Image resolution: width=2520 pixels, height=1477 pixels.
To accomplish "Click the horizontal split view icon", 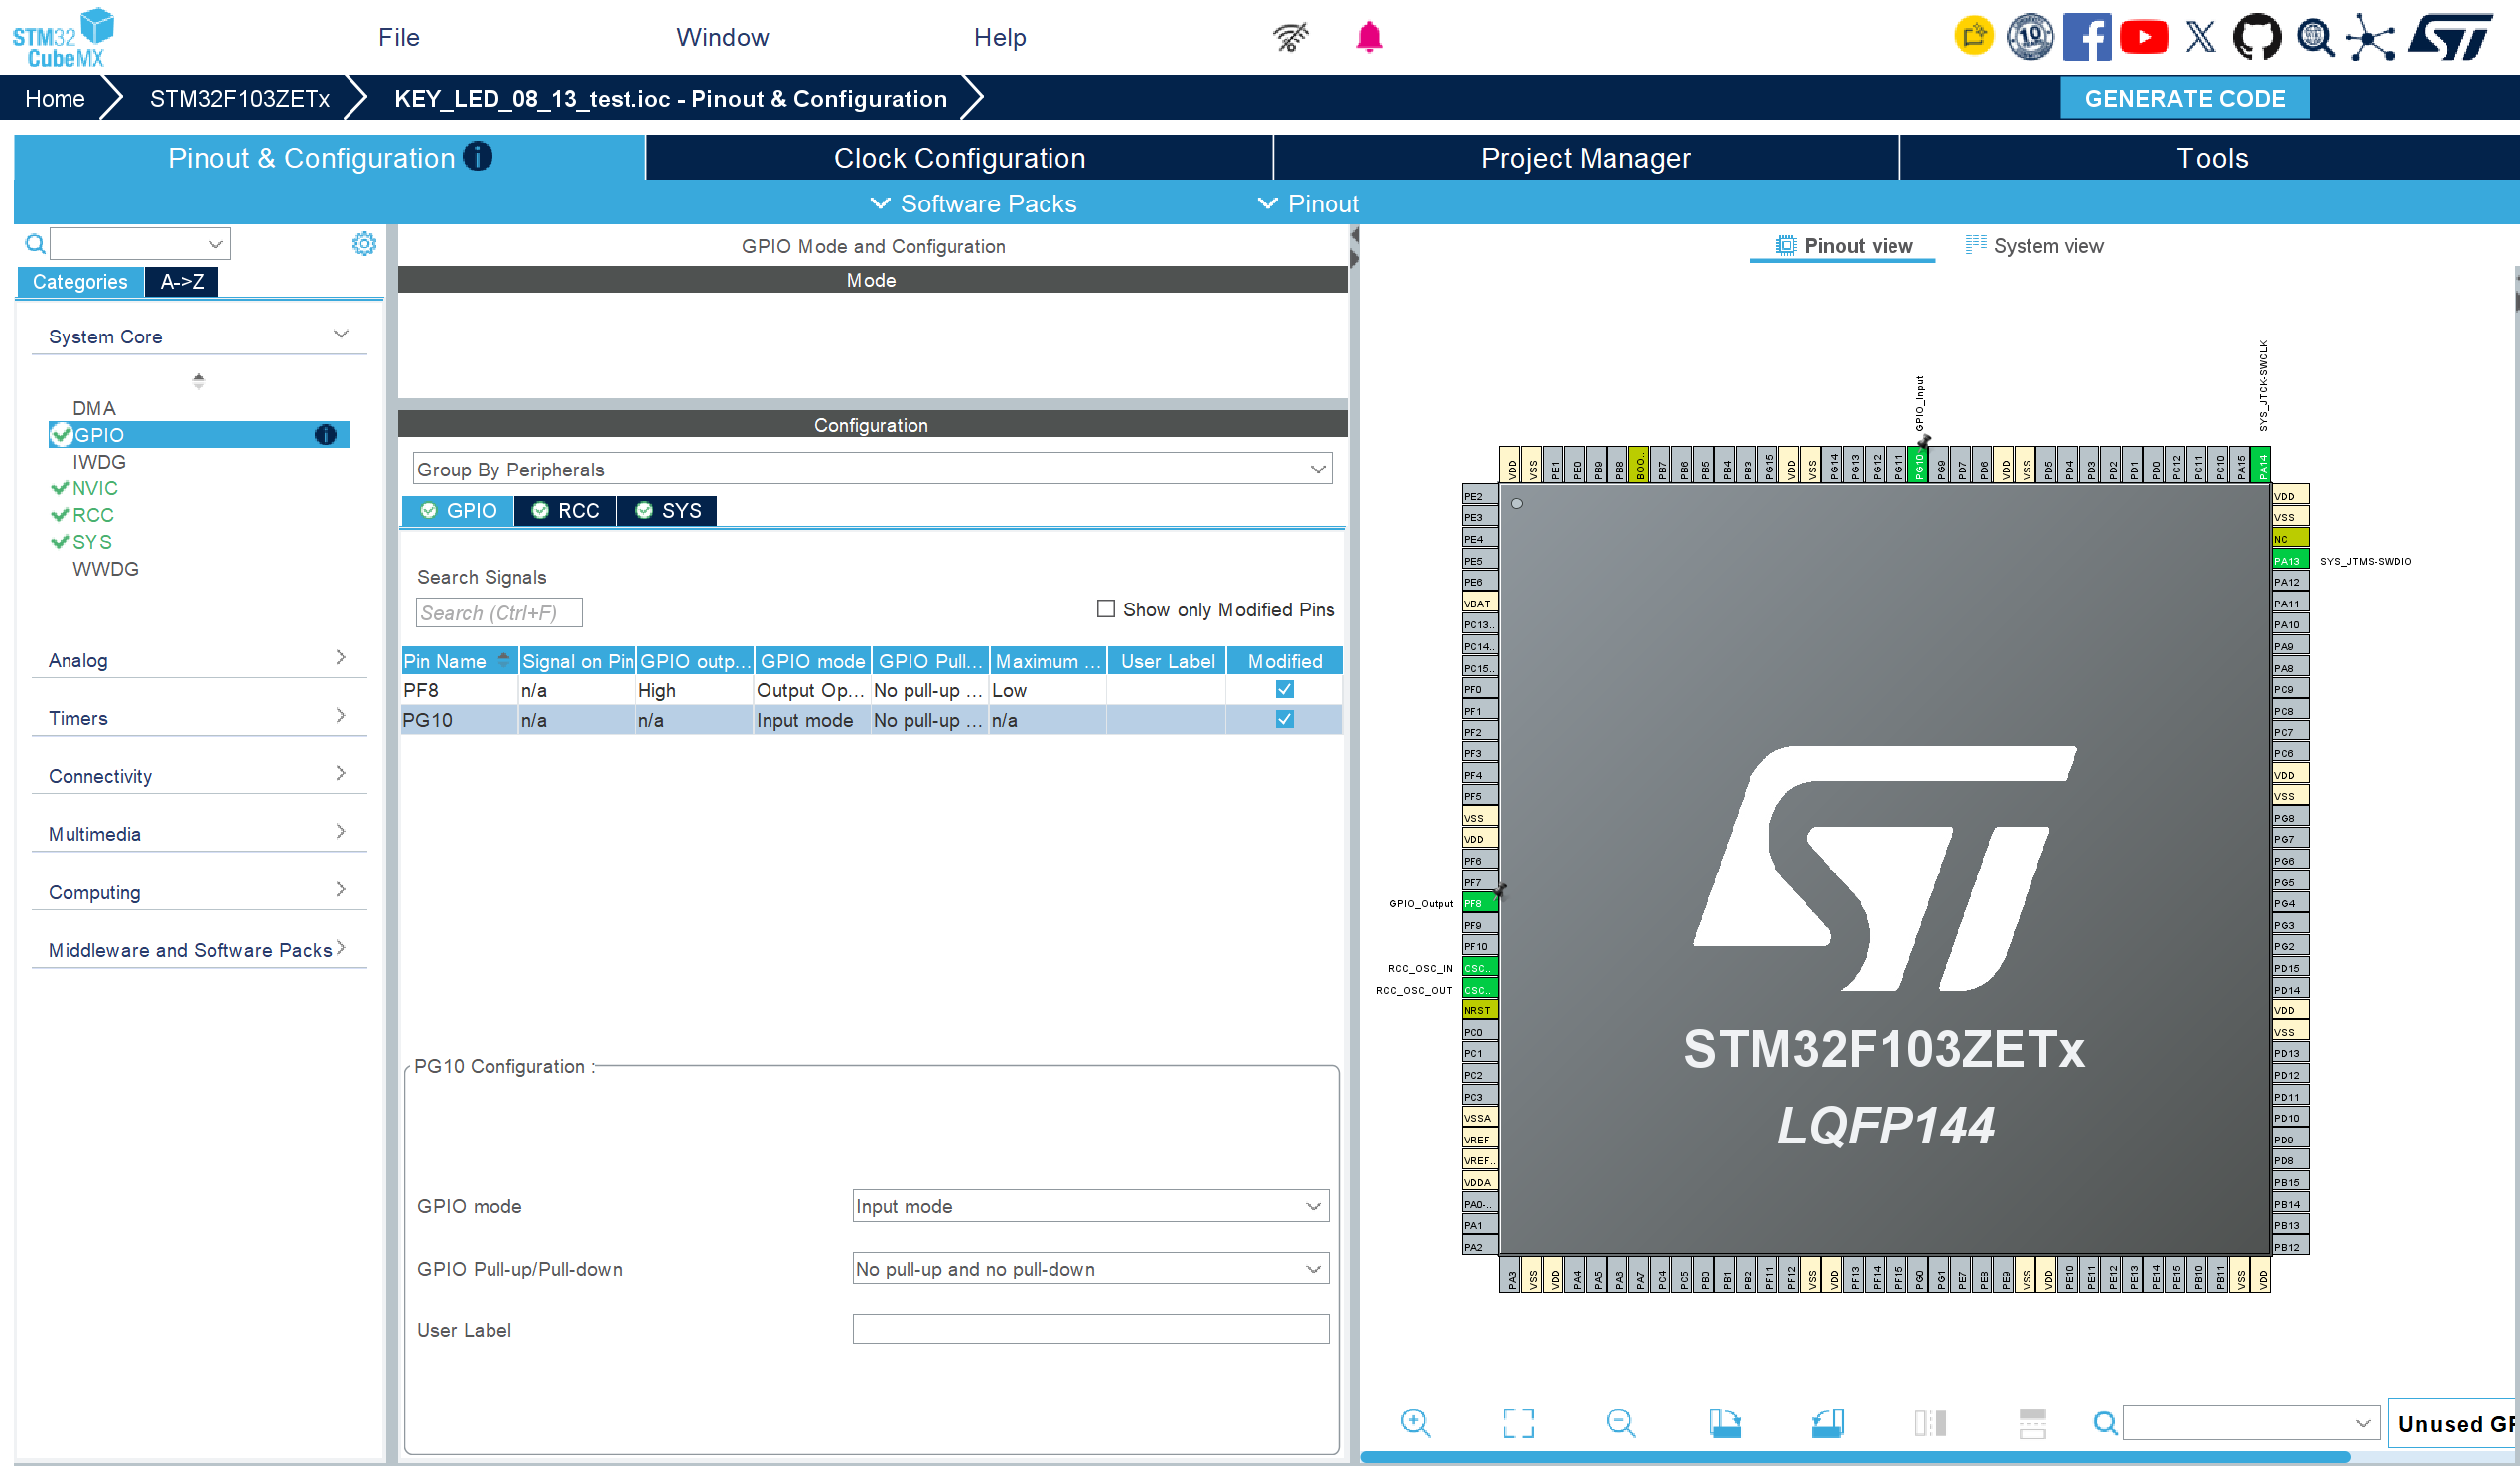I will click(2032, 1423).
